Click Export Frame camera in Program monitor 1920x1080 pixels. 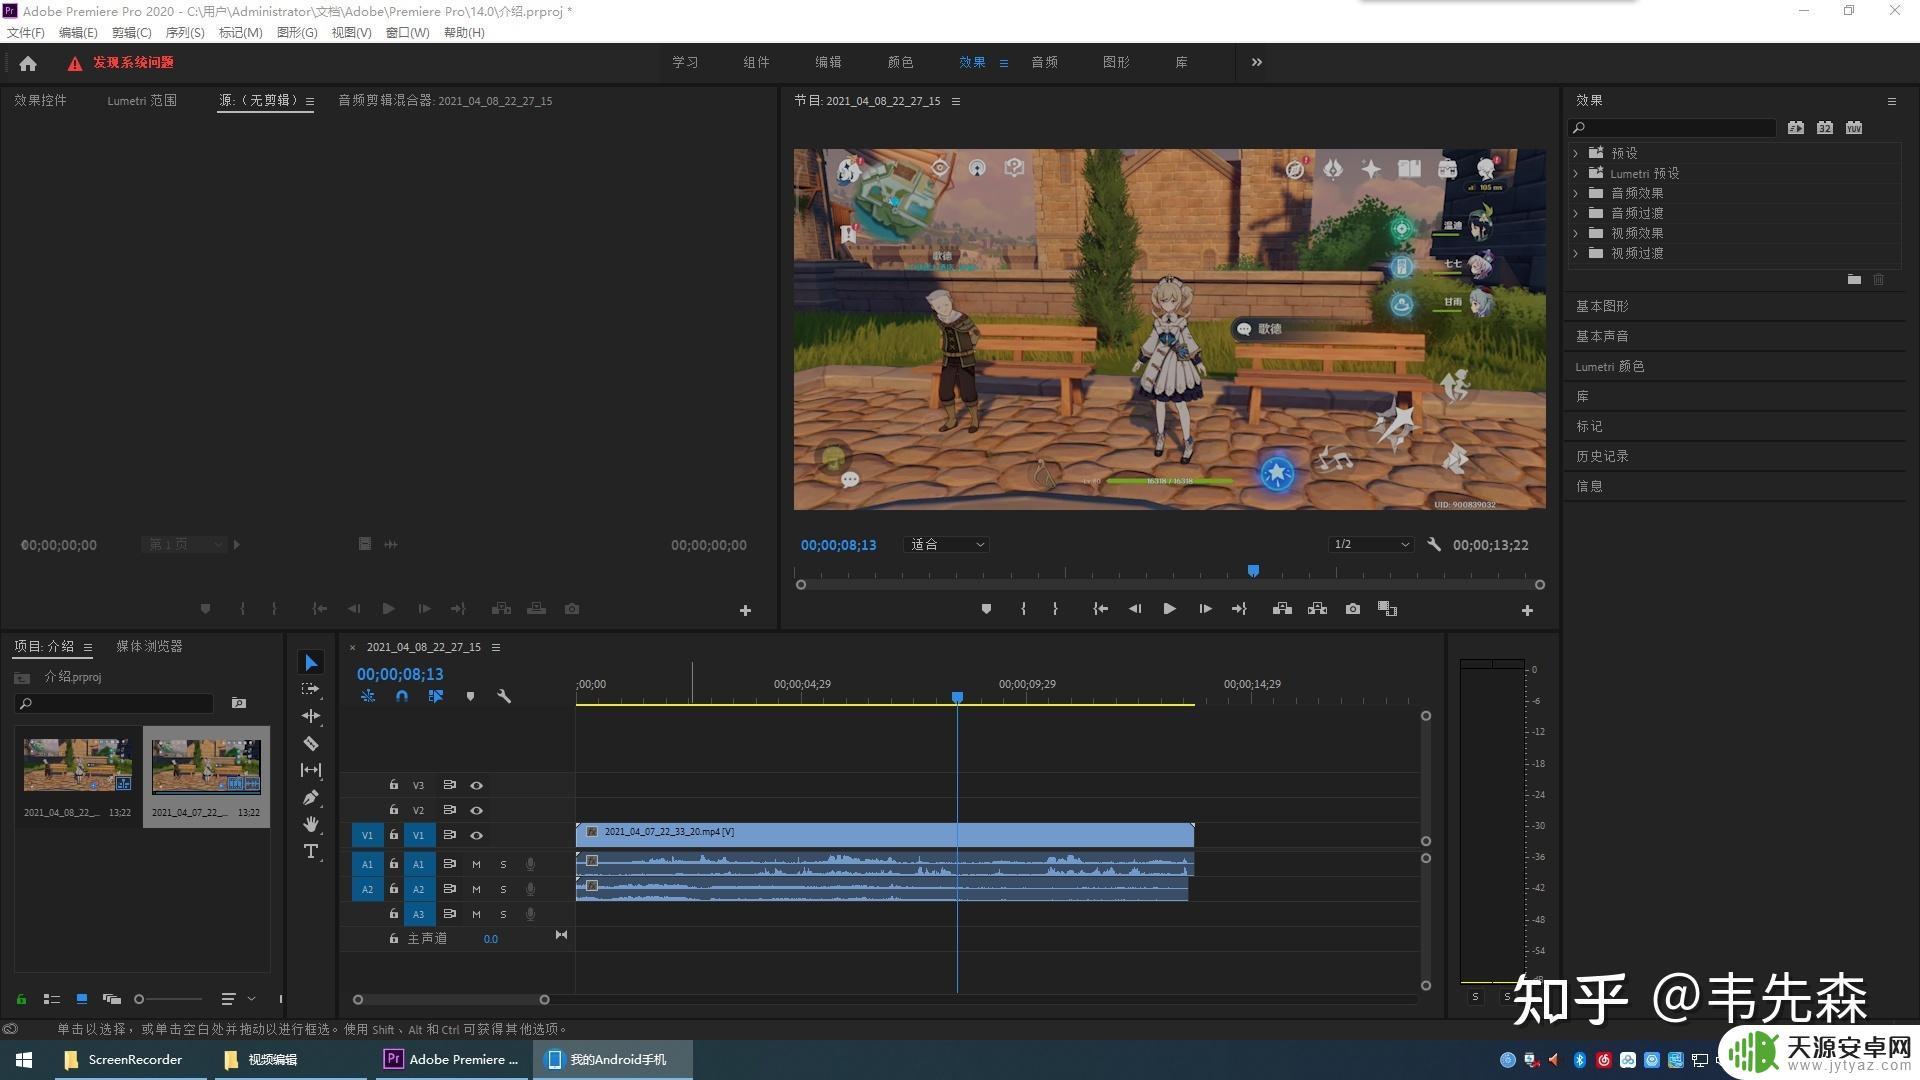pyautogui.click(x=1352, y=609)
